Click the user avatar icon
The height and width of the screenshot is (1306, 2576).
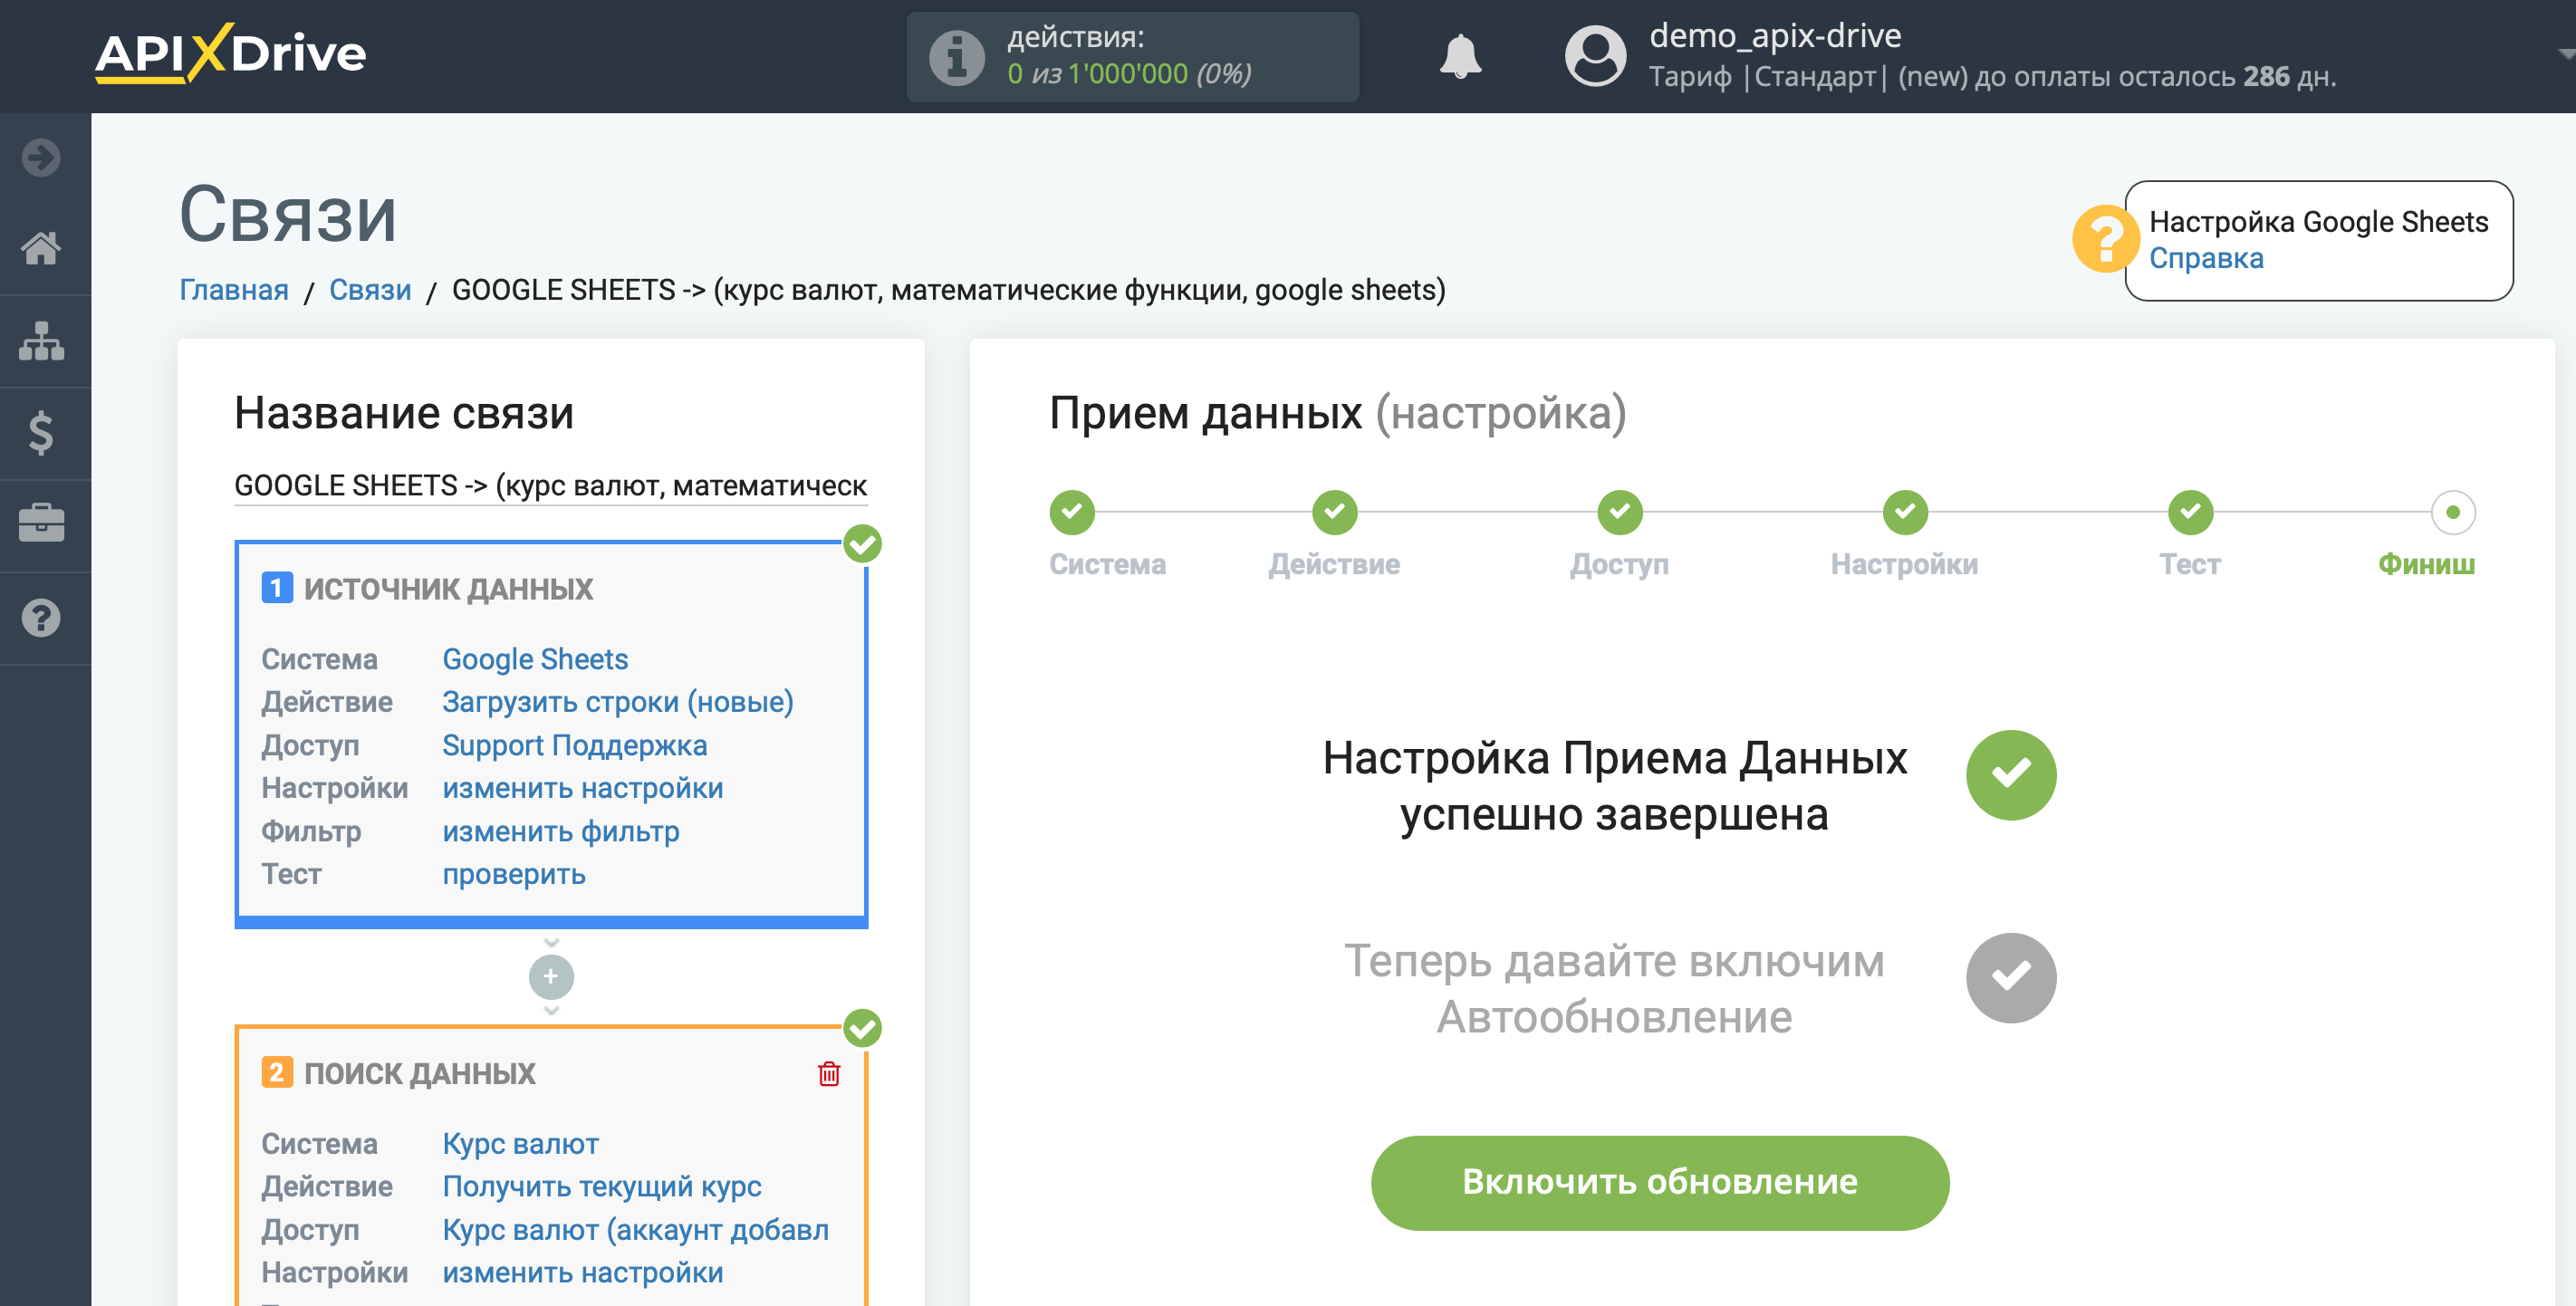1596,56
